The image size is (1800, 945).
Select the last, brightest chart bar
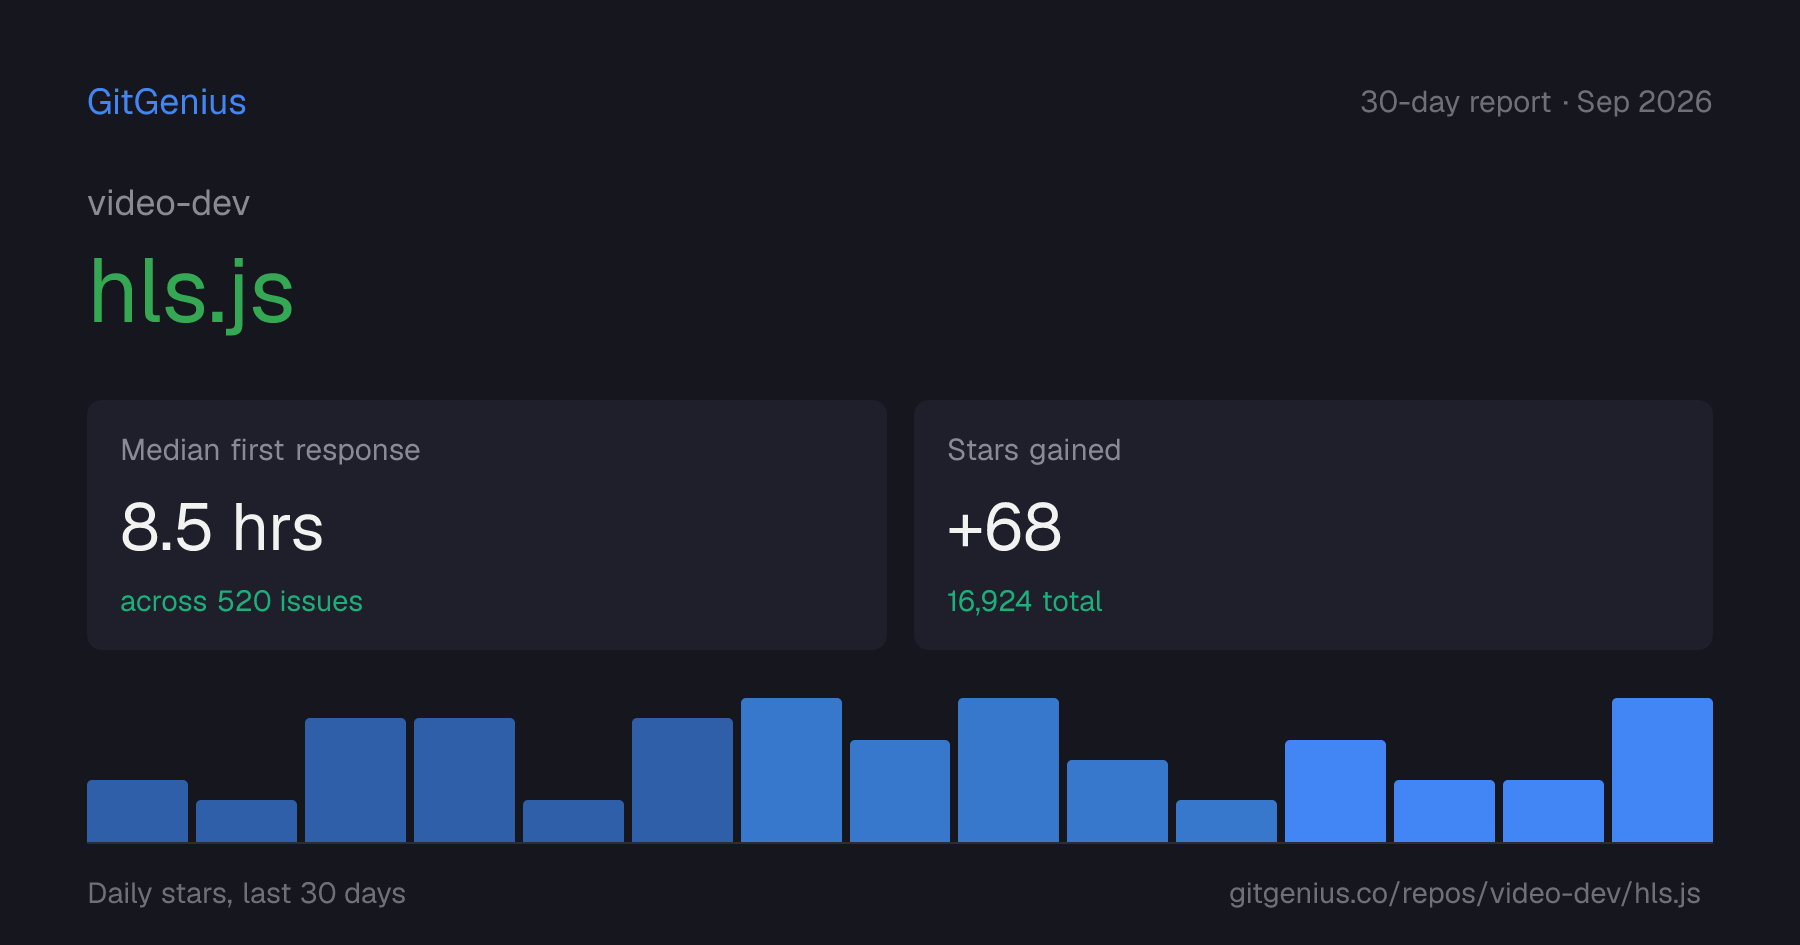point(1662,770)
